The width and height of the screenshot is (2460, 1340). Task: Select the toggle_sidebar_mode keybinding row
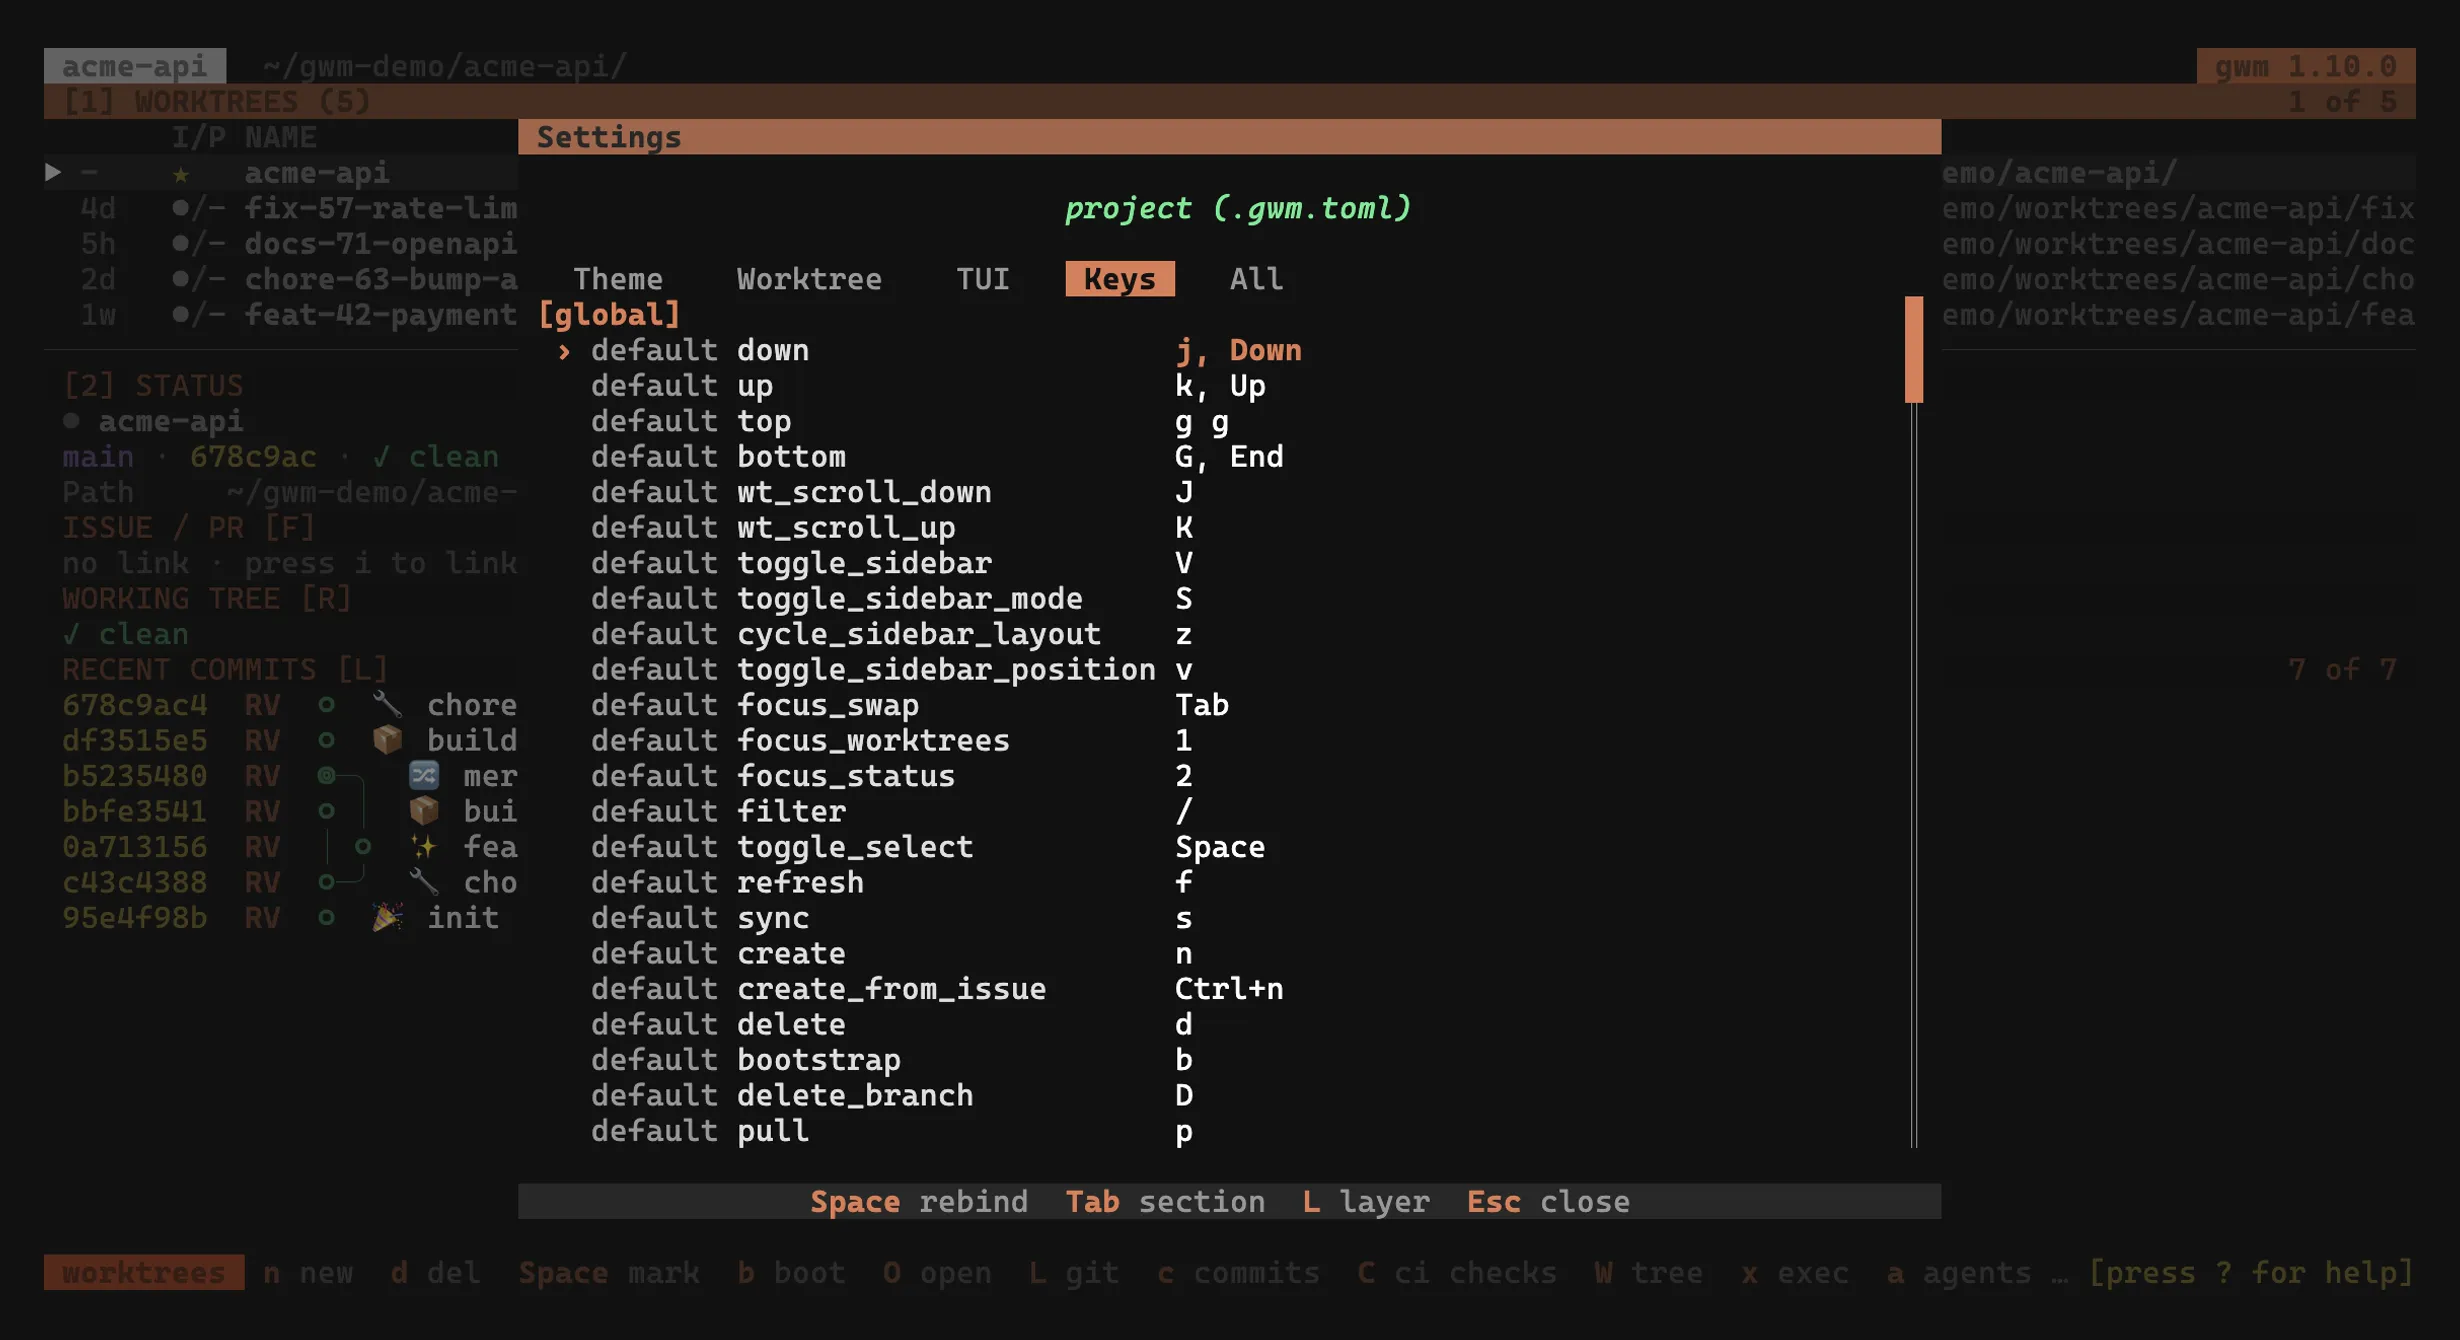[x=1210, y=599]
